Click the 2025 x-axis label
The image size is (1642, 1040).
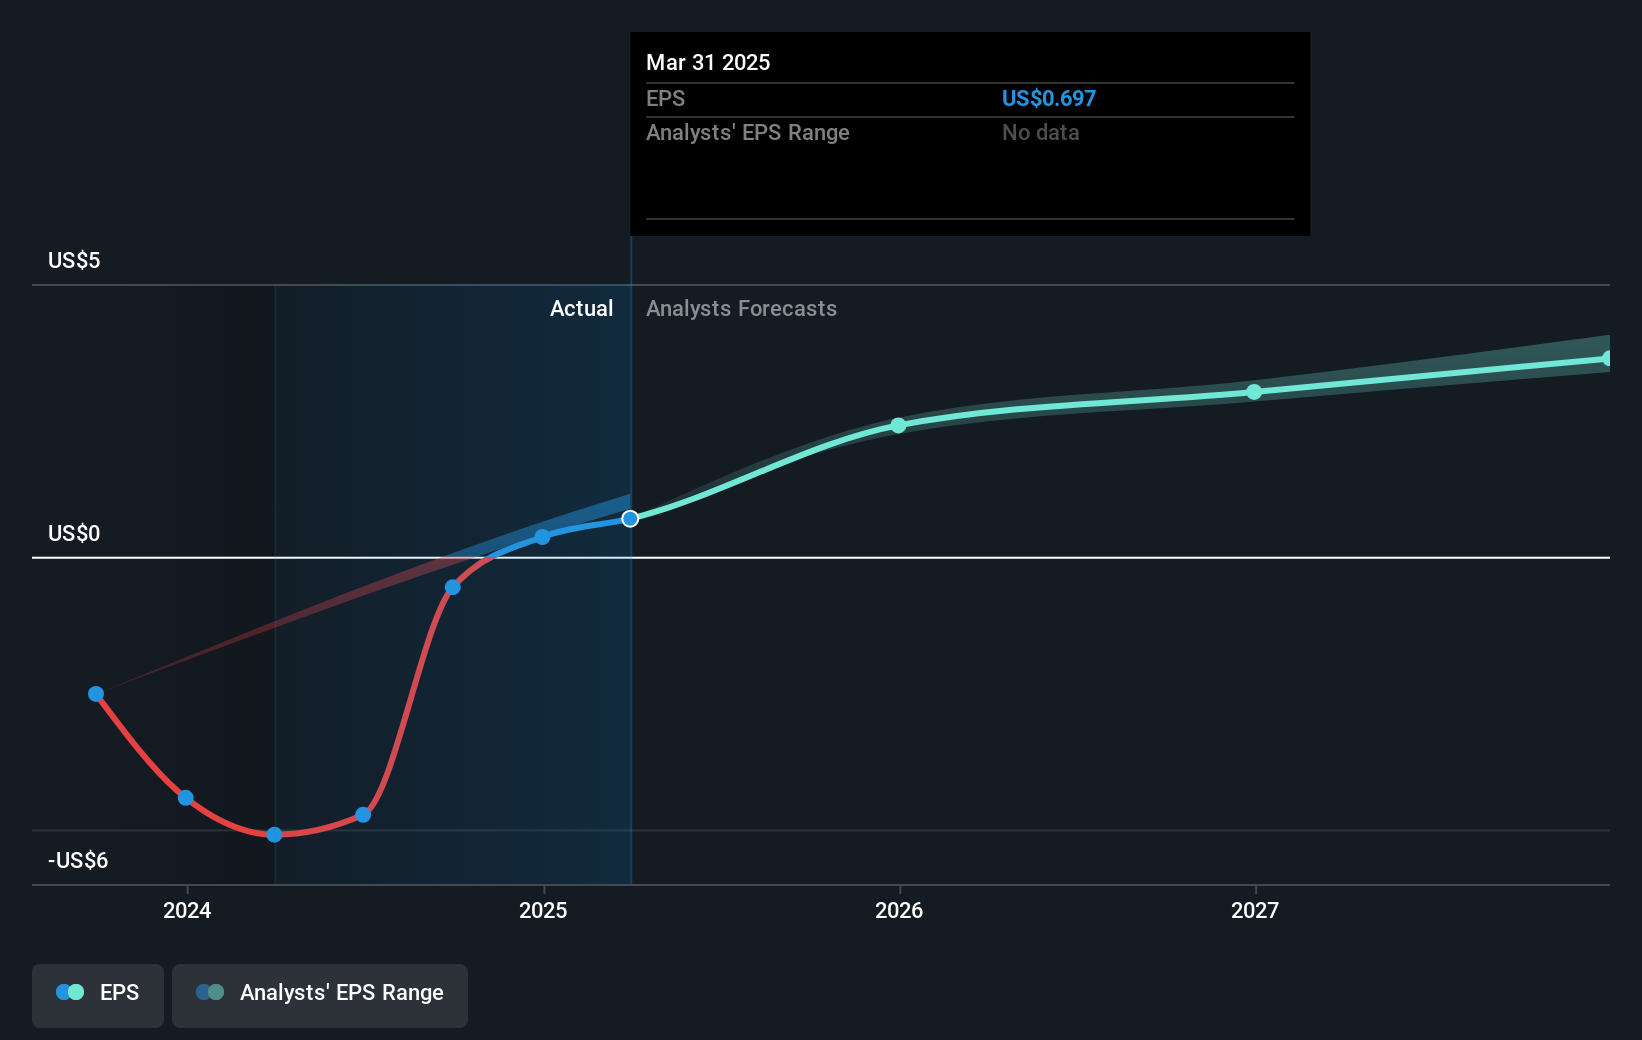coord(543,910)
